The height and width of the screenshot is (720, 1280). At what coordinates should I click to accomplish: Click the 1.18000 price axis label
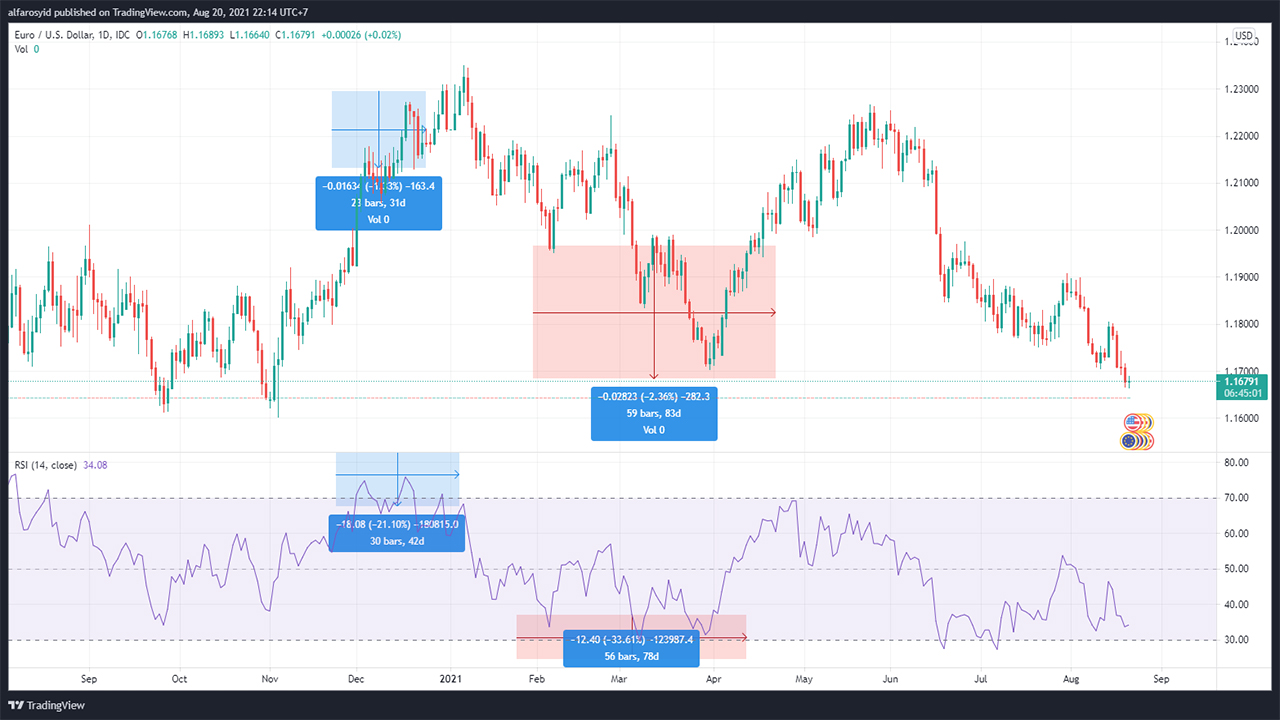(x=1240, y=324)
